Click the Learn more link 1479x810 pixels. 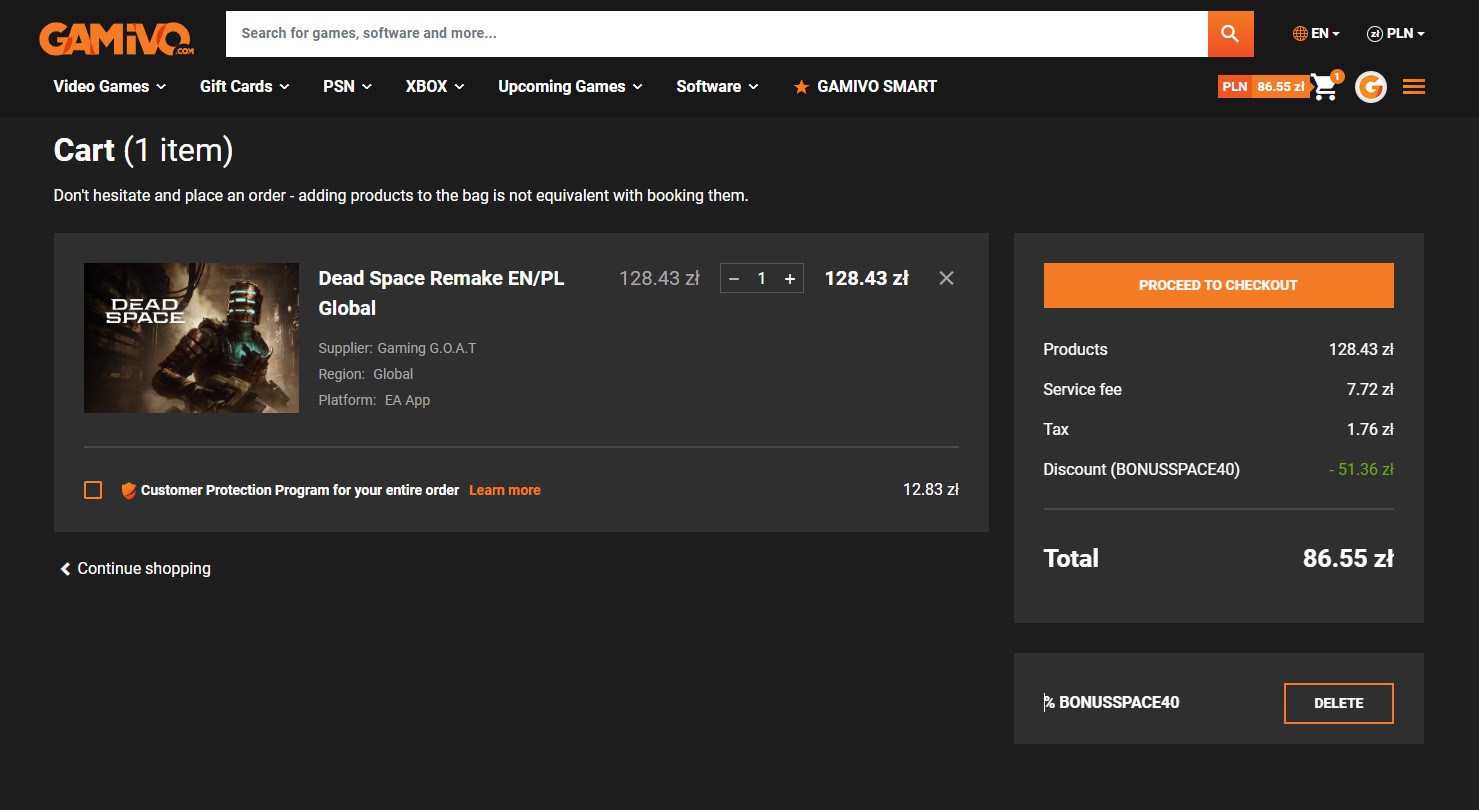[x=505, y=490]
